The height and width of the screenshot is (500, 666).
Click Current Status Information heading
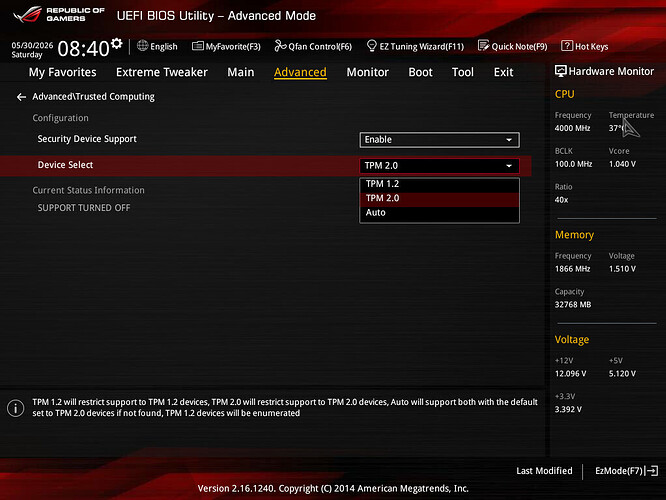(88, 190)
